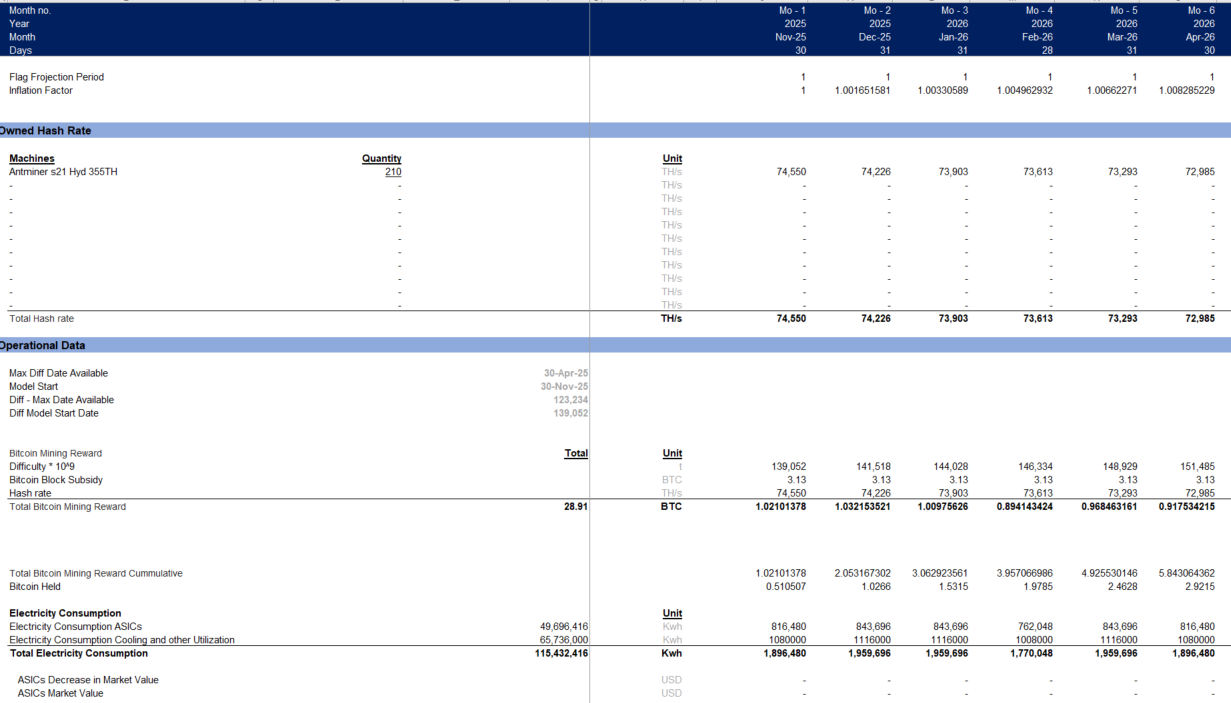Select the Bitcoin Block Subsidy row label
The height and width of the screenshot is (703, 1231).
click(48, 480)
